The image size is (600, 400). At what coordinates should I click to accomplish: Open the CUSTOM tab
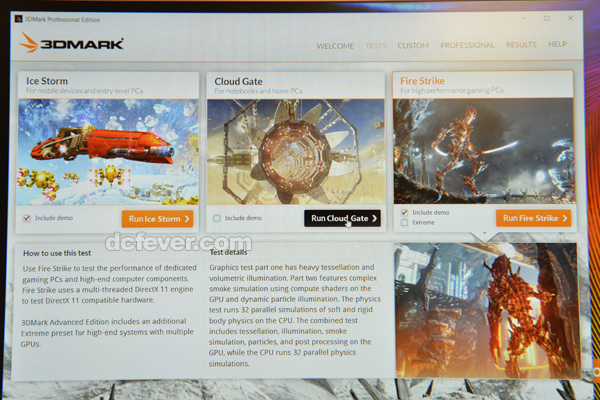coord(413,46)
